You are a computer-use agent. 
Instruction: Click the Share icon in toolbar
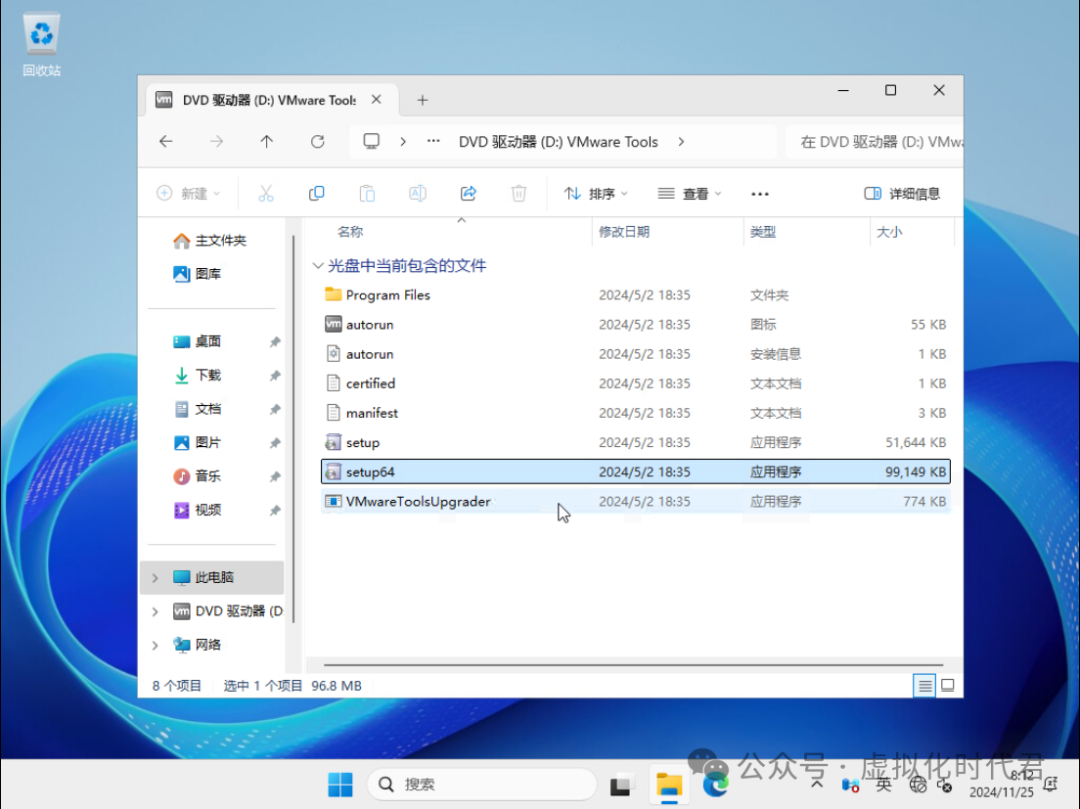pos(468,193)
